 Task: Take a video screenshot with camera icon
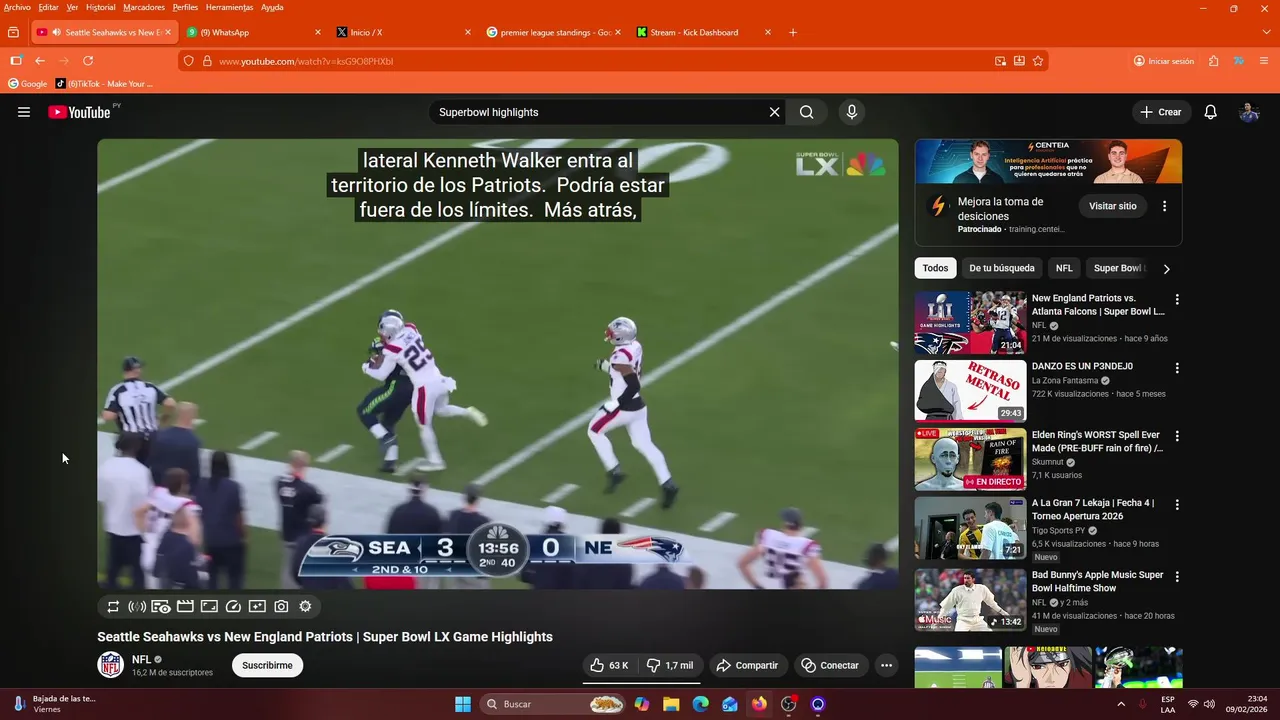(281, 606)
